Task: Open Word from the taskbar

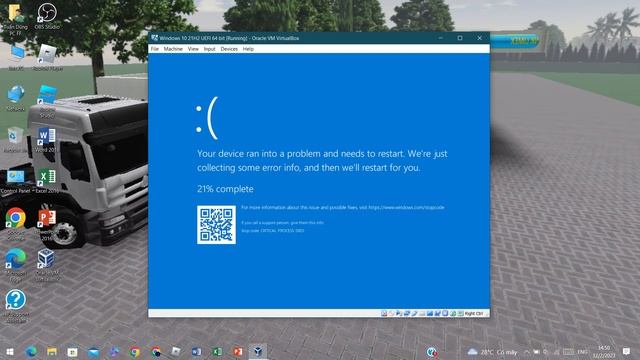Action: (196, 351)
